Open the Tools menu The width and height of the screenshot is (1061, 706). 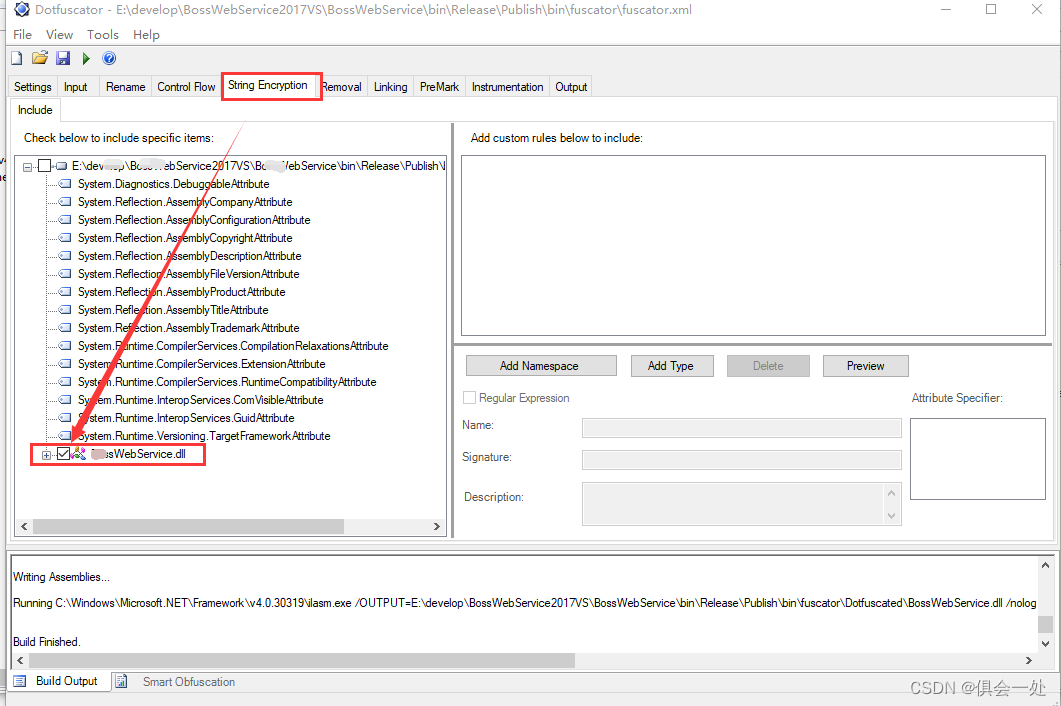click(x=102, y=35)
